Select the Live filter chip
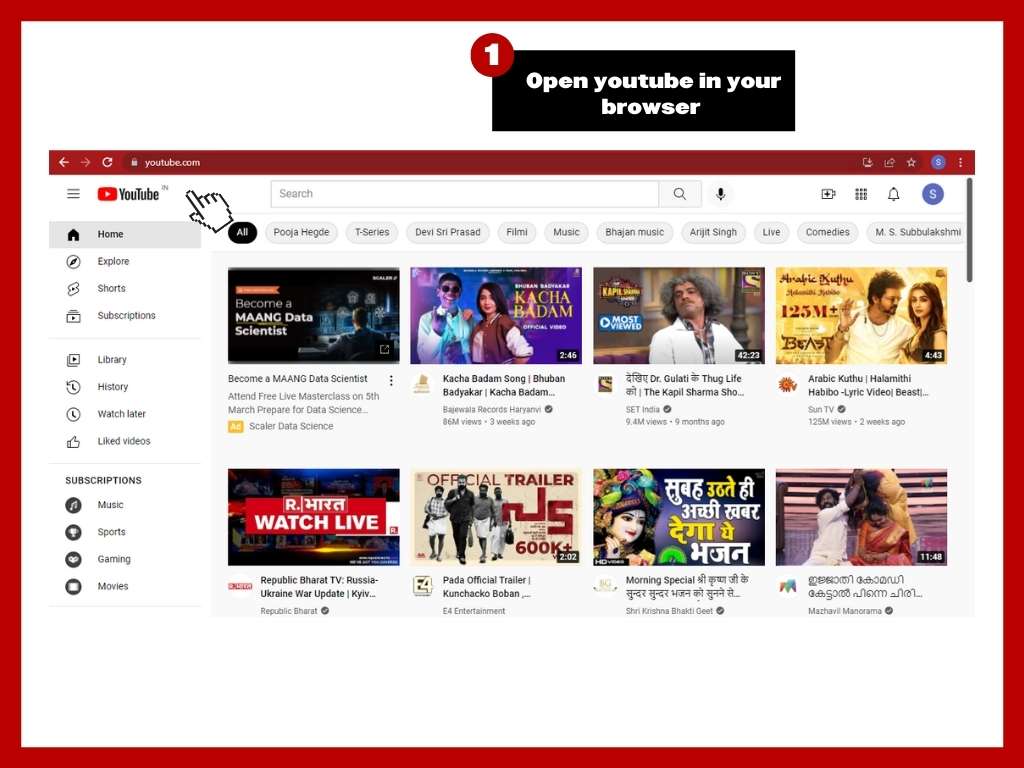 [x=771, y=232]
